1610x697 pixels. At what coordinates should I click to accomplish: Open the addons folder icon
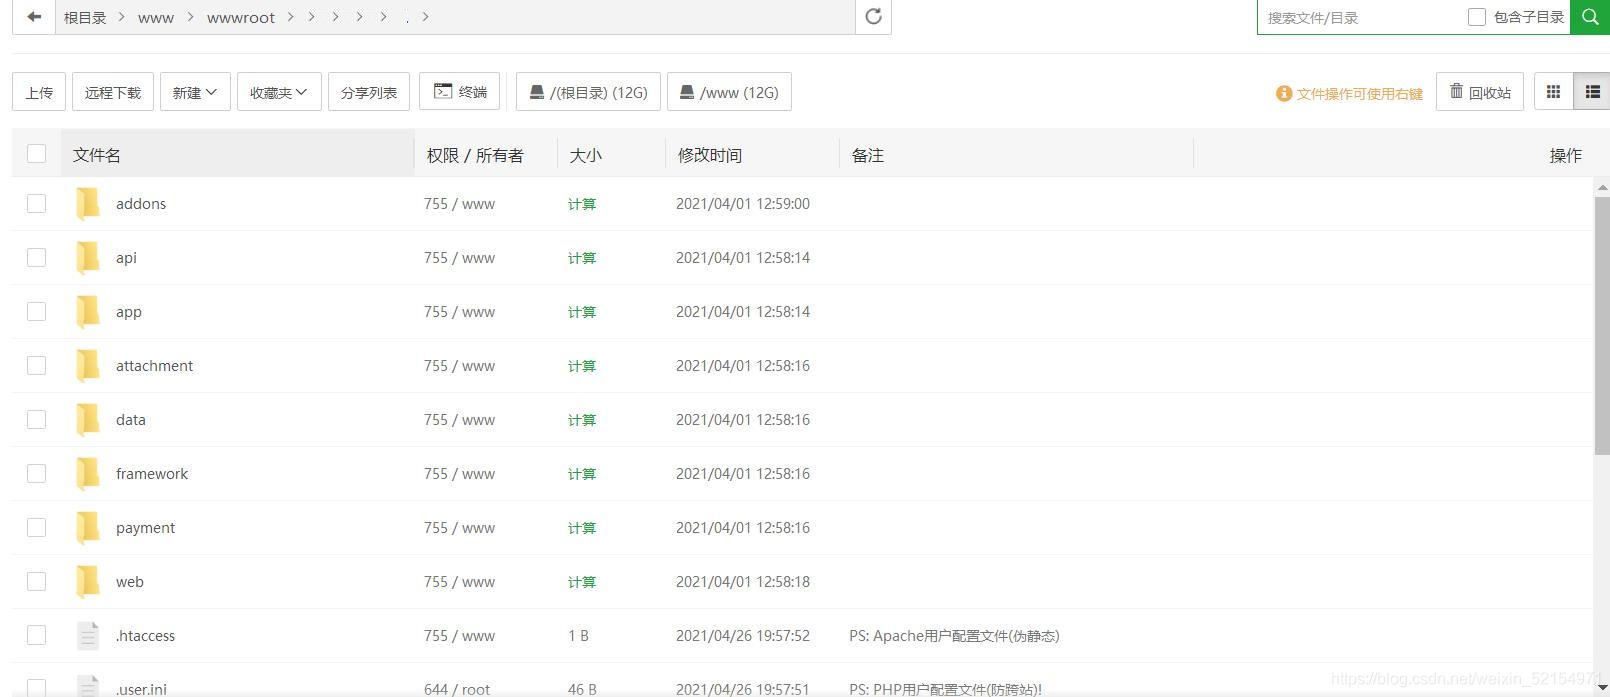[x=88, y=203]
